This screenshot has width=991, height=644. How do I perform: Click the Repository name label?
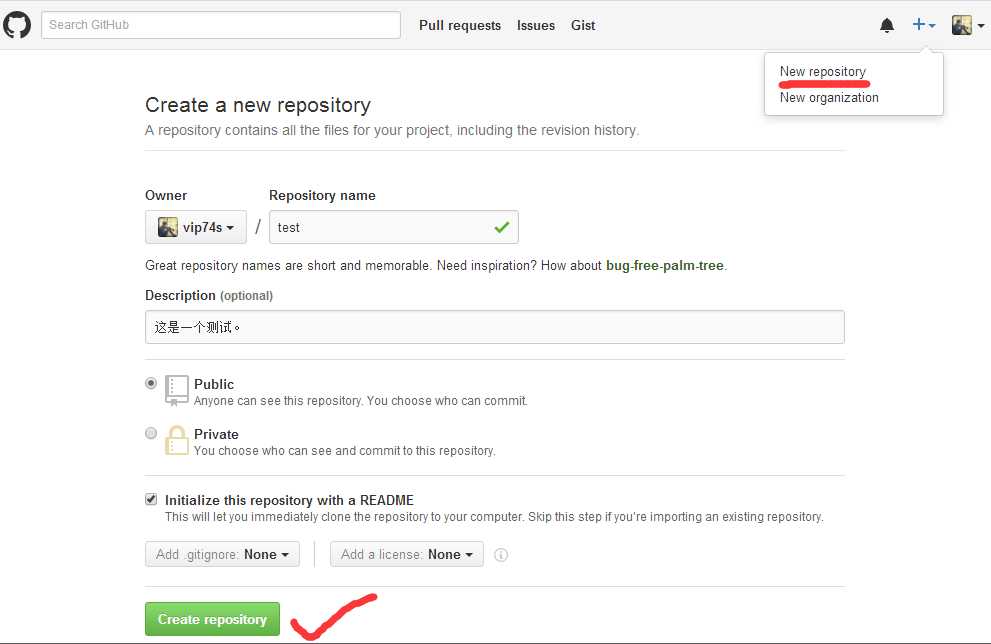[x=322, y=195]
